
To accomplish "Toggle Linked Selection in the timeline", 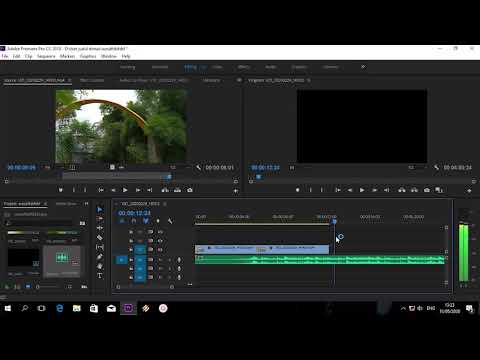I will pos(146,221).
